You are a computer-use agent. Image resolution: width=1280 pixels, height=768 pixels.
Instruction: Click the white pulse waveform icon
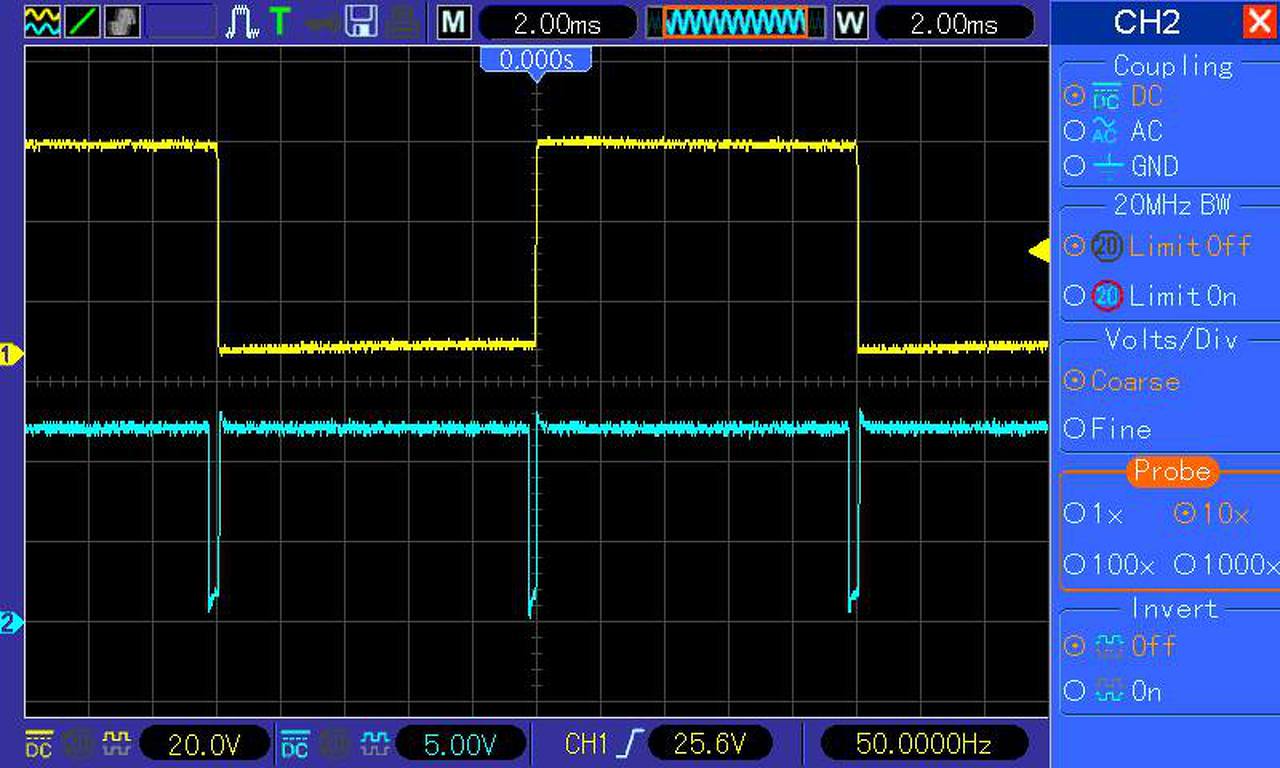click(x=242, y=22)
